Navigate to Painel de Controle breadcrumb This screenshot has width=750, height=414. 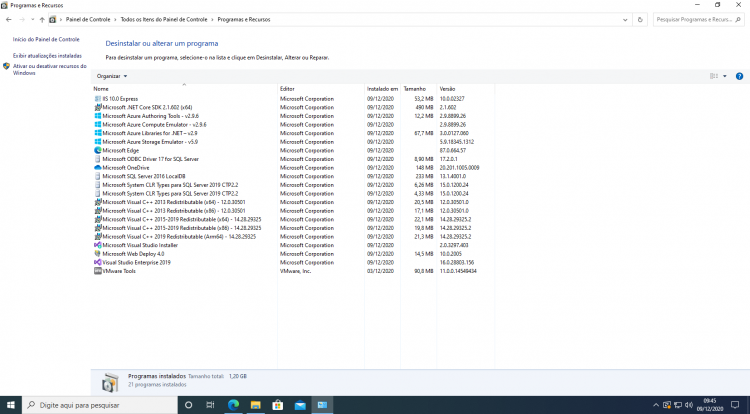coord(88,20)
